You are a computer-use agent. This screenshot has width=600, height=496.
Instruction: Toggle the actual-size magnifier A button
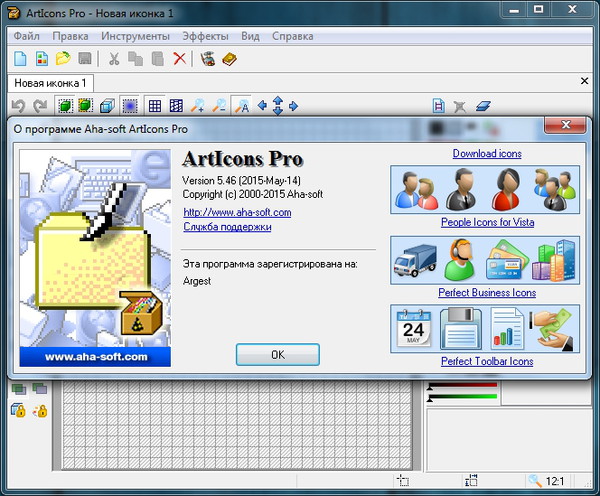tap(241, 105)
